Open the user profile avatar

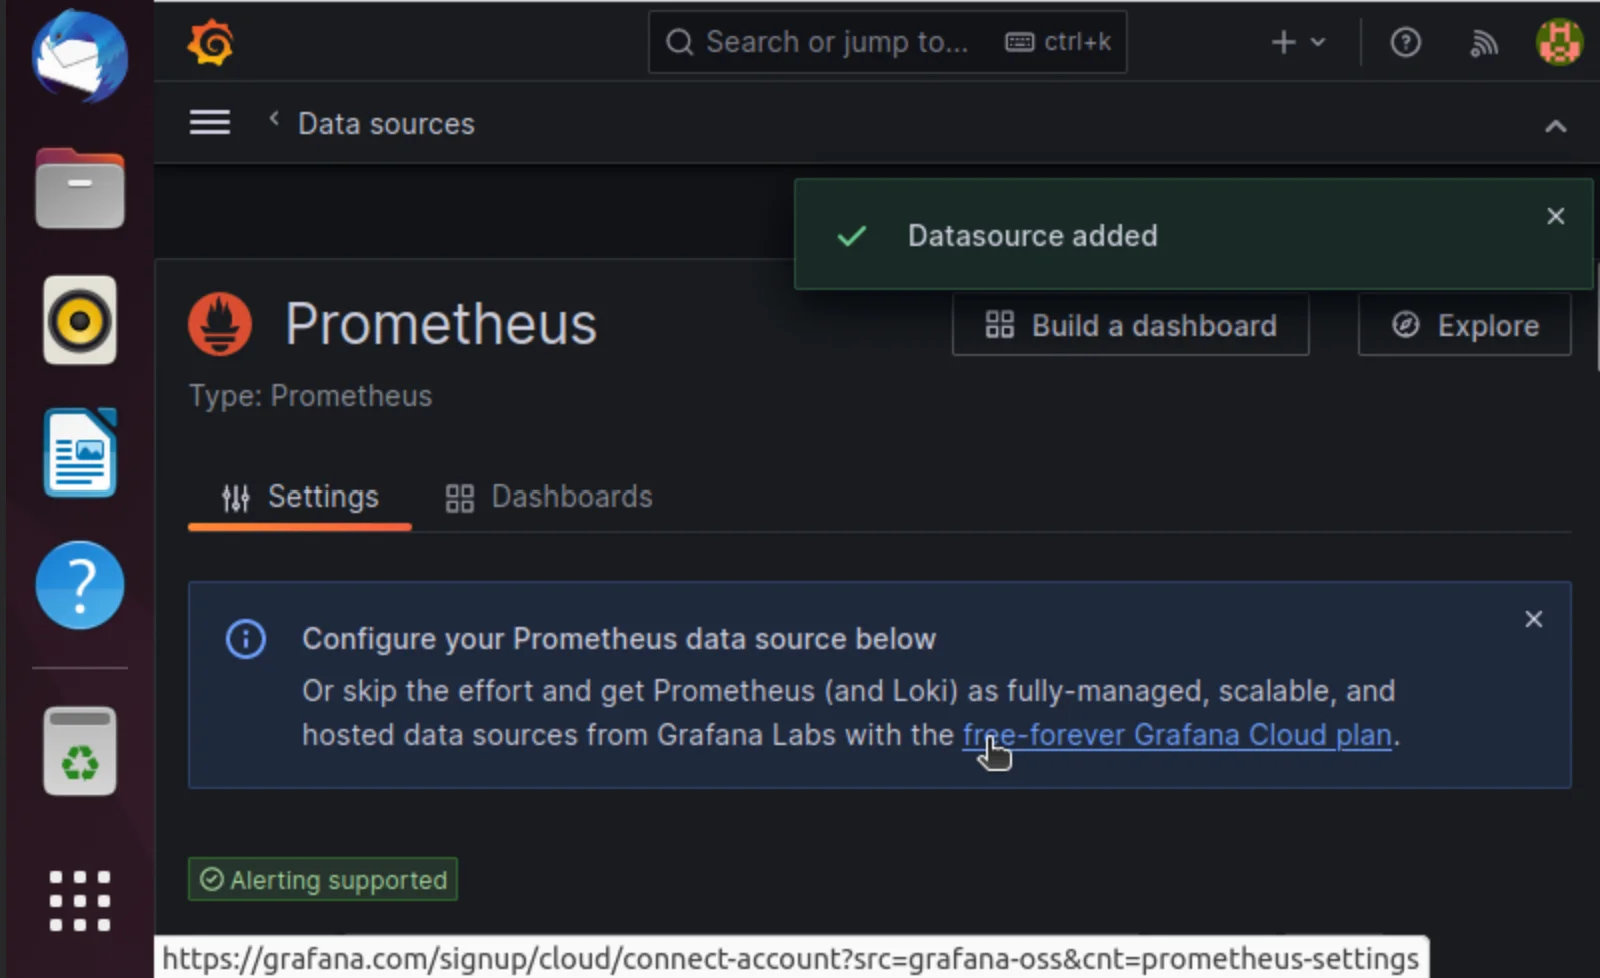coord(1558,43)
